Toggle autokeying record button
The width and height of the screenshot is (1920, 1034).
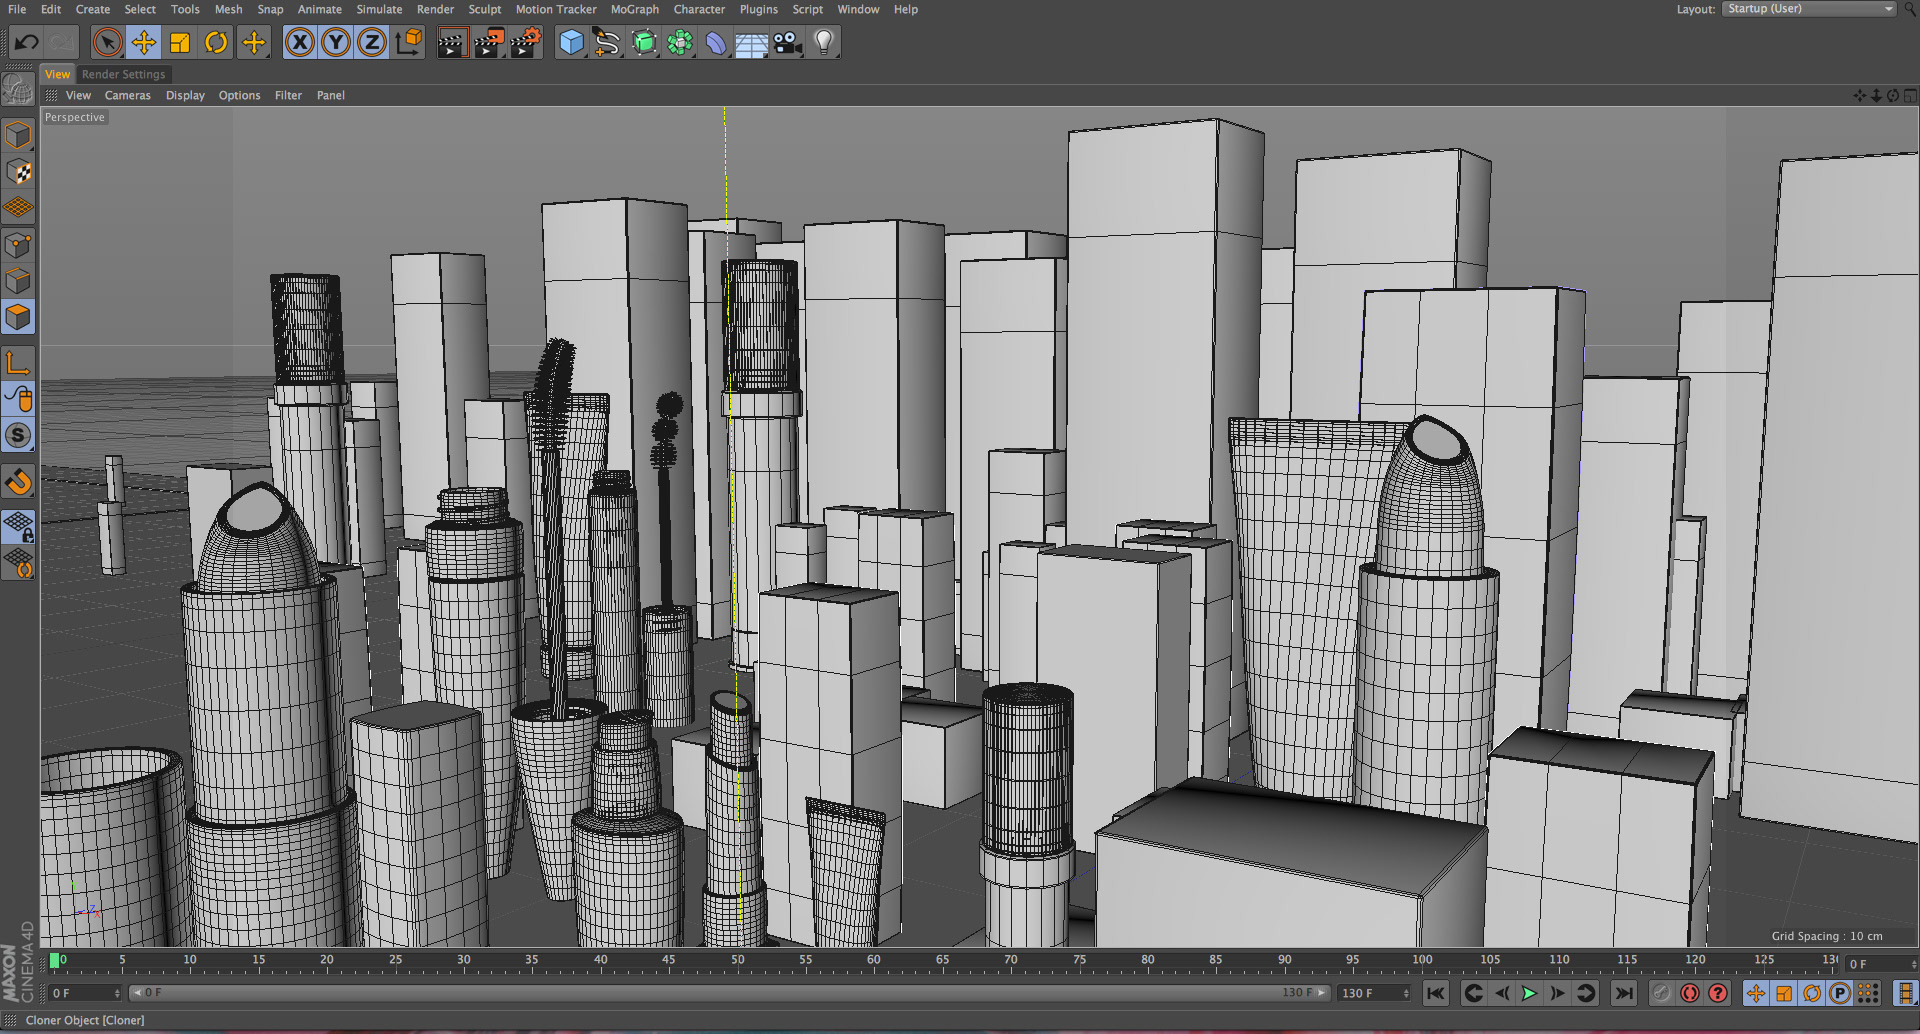1690,993
